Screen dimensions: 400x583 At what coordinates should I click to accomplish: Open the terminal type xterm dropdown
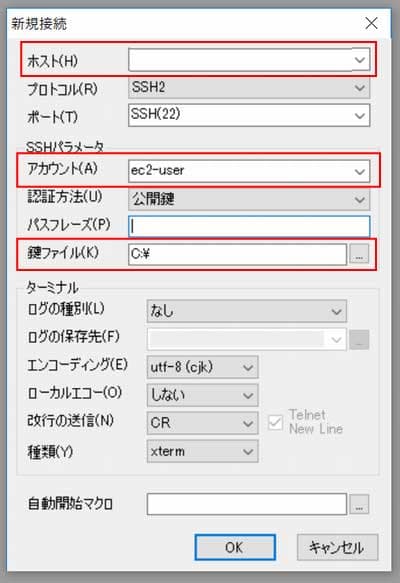202,451
